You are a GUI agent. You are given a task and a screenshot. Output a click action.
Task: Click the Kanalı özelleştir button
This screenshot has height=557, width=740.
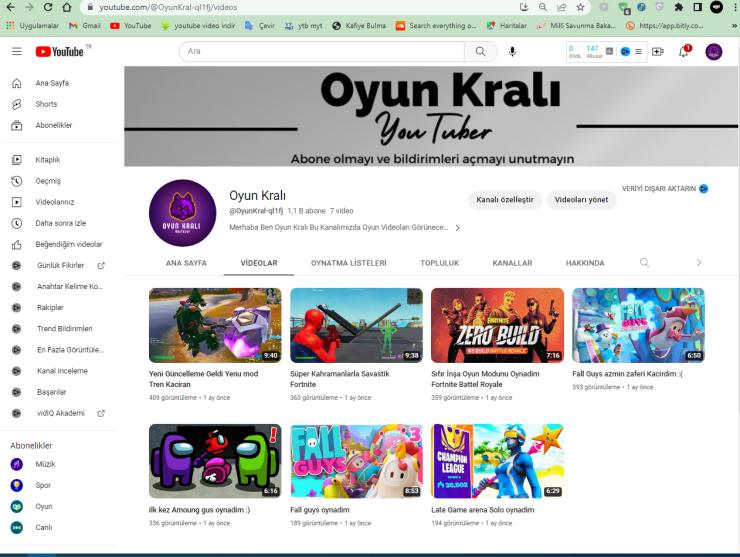[504, 200]
